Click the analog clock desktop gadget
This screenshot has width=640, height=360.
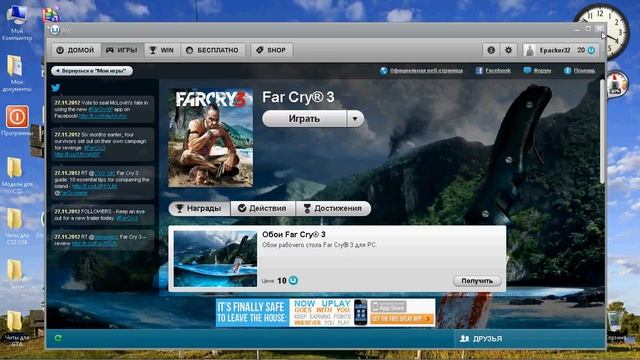[602, 32]
